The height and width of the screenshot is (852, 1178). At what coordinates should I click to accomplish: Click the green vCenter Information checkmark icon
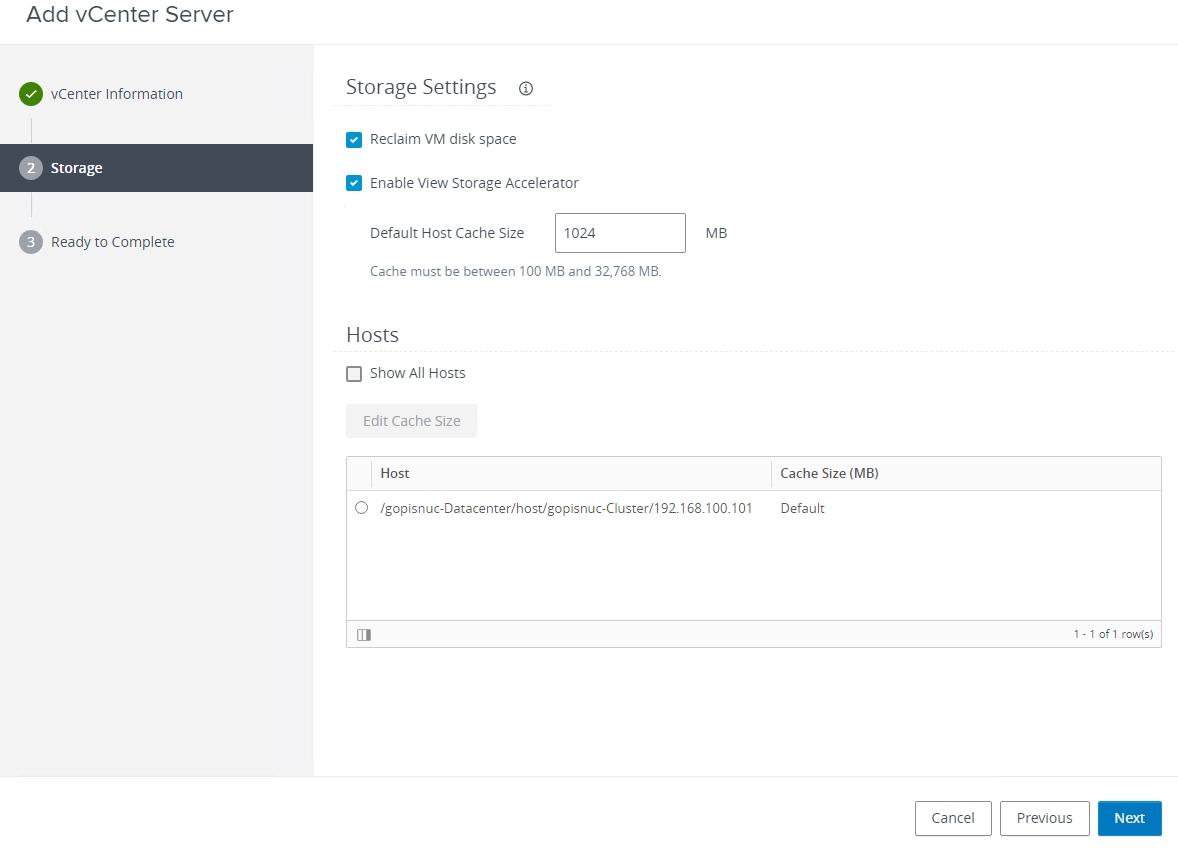click(x=31, y=94)
